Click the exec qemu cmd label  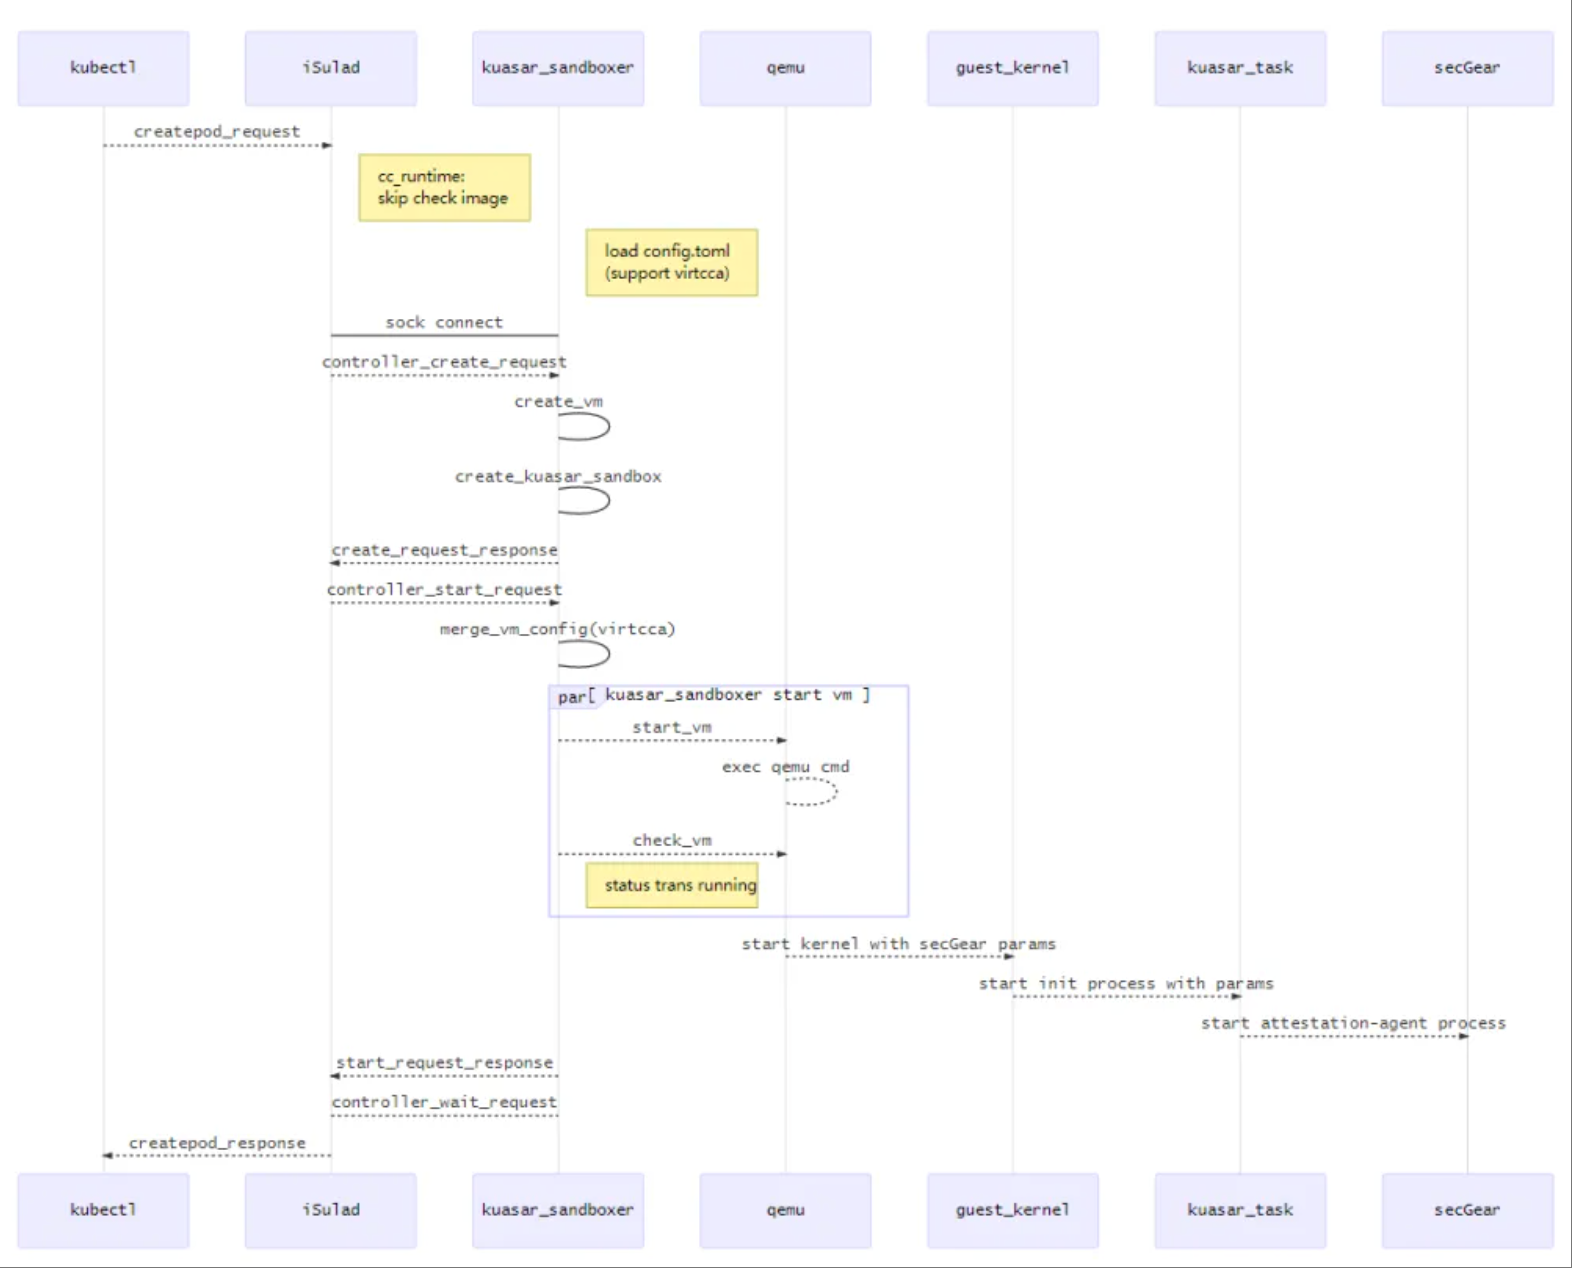coord(785,767)
